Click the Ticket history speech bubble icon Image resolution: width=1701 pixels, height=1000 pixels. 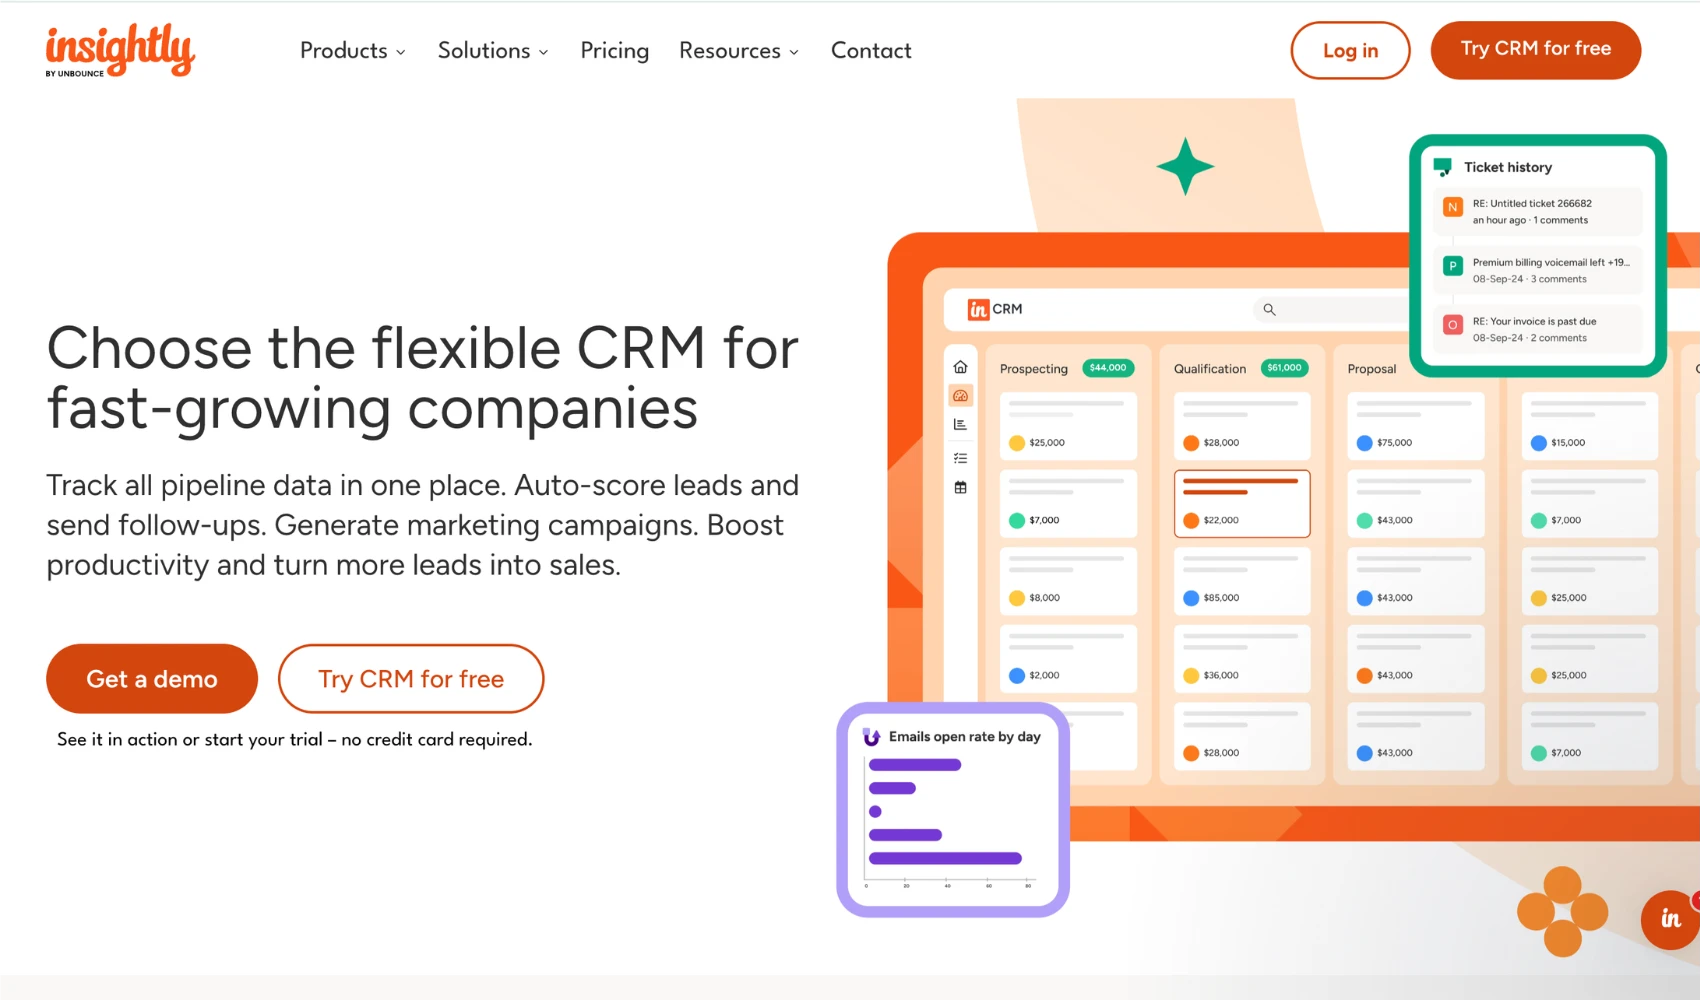[1443, 166]
